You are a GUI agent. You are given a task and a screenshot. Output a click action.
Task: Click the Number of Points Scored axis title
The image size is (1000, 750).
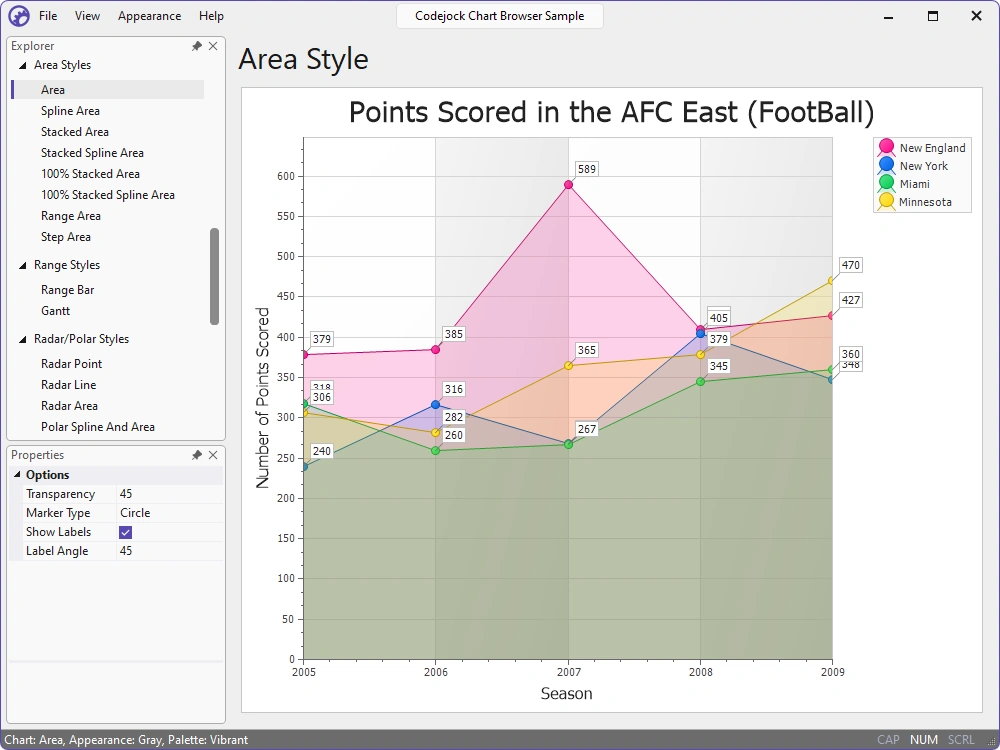[263, 398]
